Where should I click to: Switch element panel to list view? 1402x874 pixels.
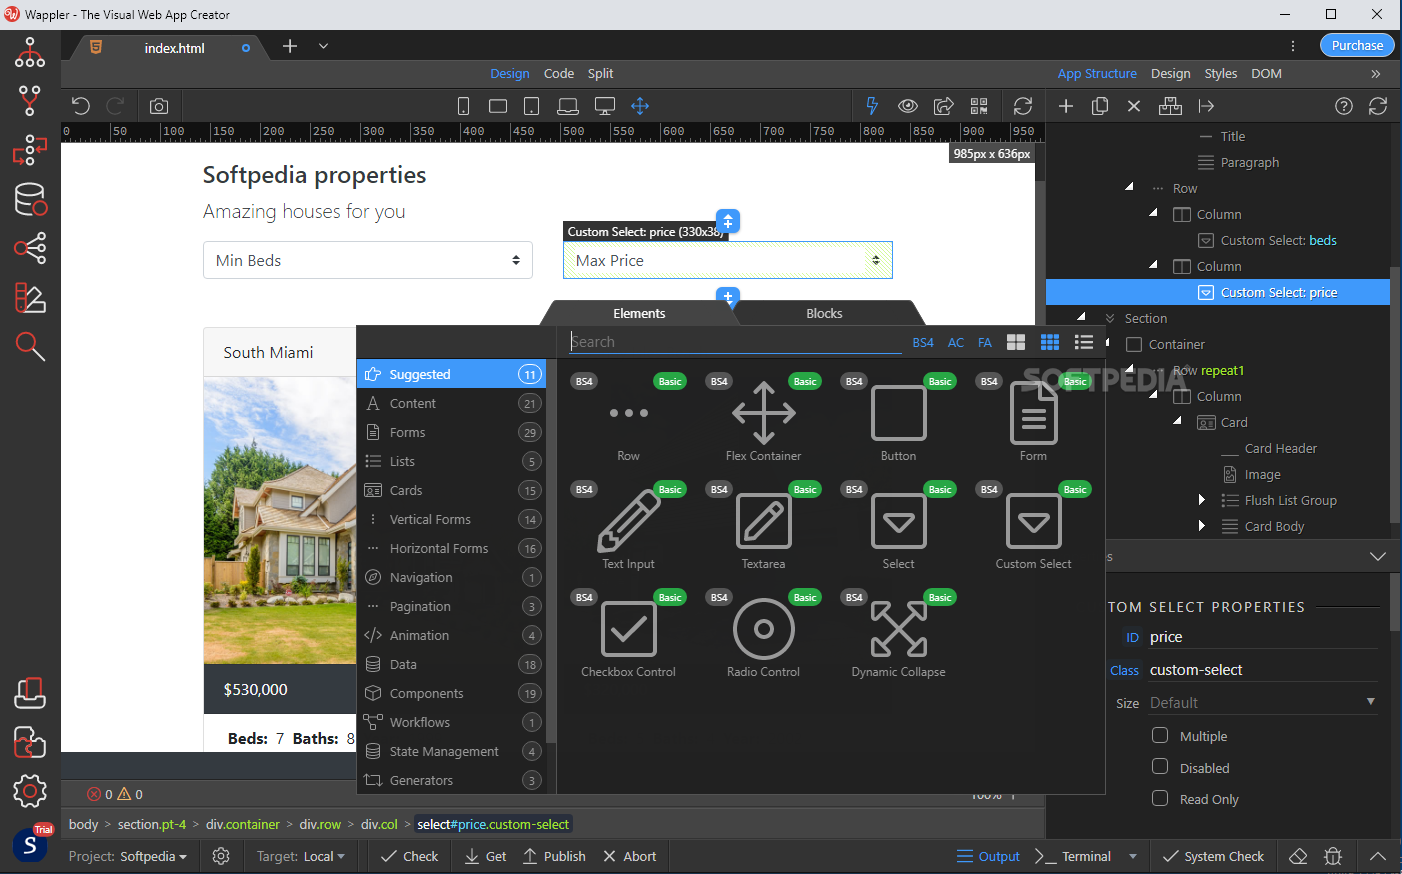tap(1083, 342)
